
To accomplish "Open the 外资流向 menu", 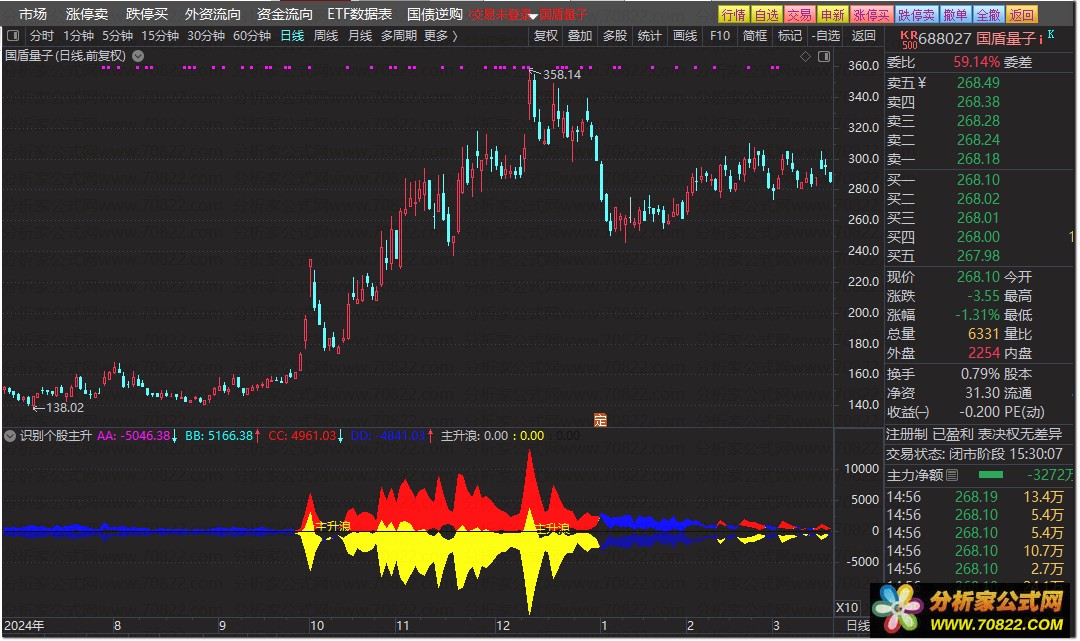I will pos(213,14).
